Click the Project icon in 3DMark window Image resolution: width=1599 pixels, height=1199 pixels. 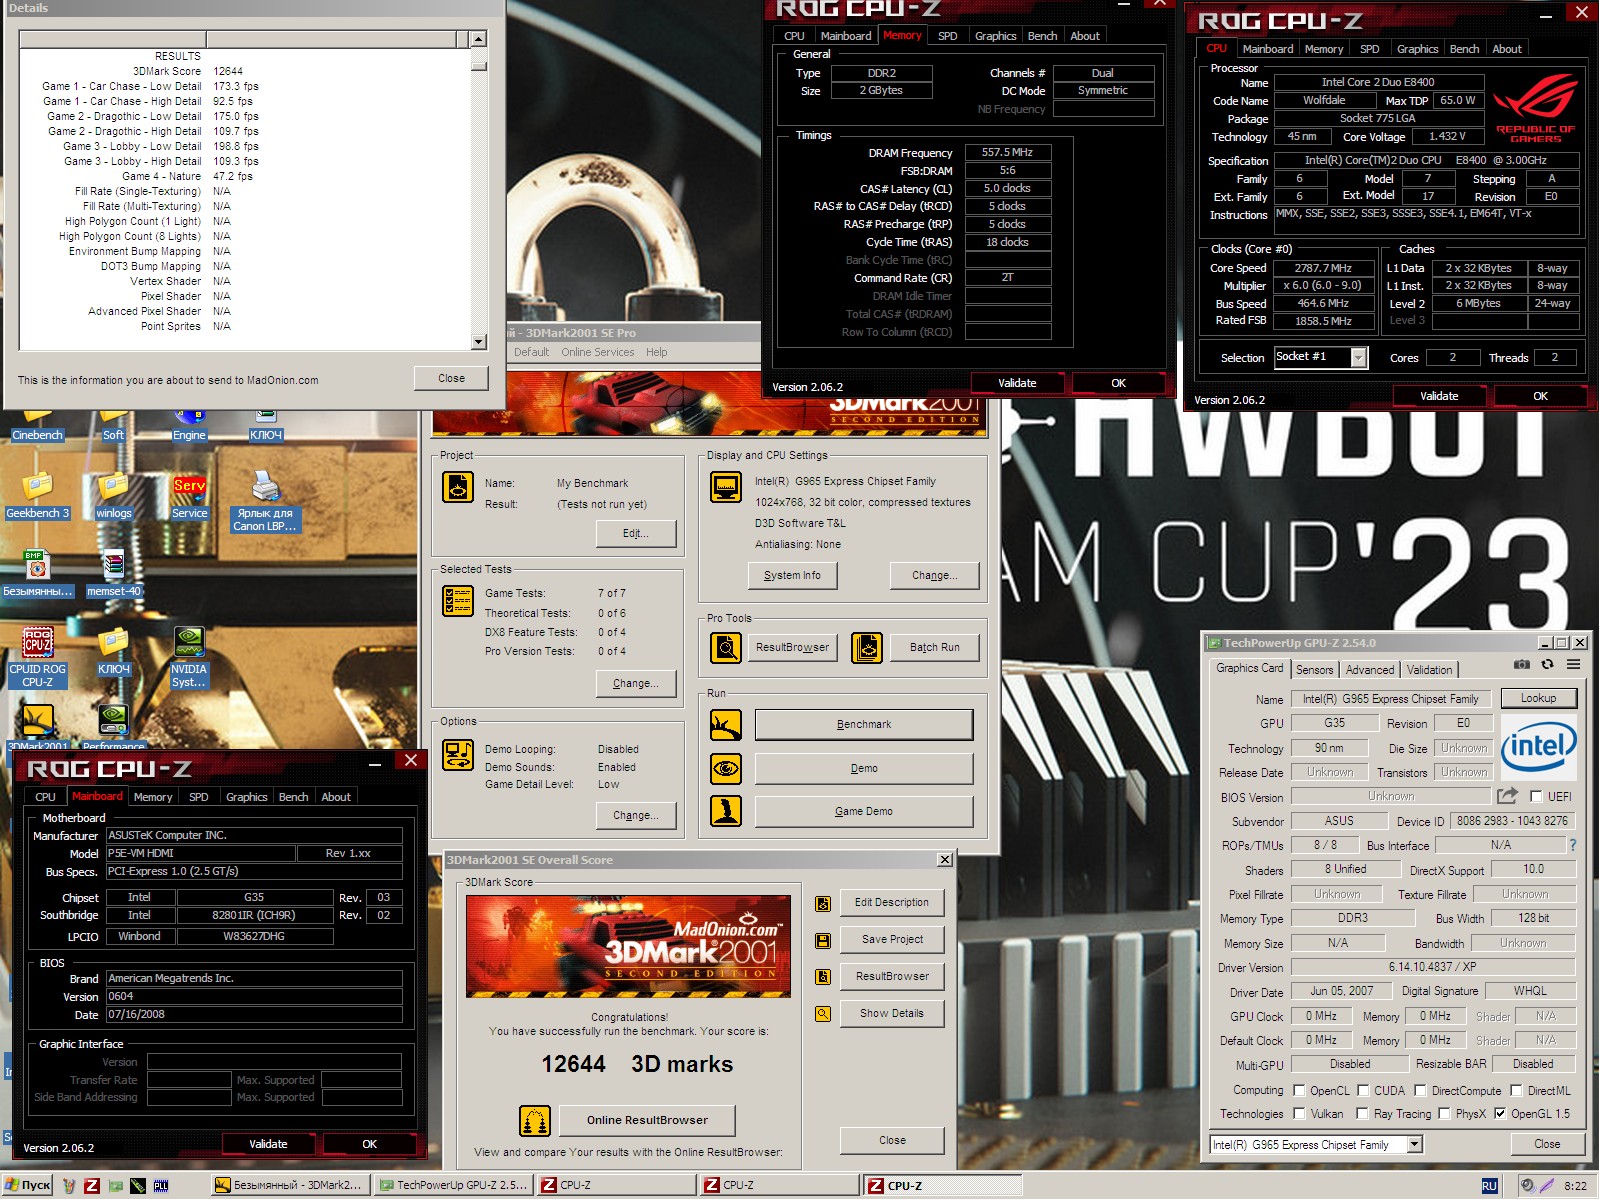[458, 487]
